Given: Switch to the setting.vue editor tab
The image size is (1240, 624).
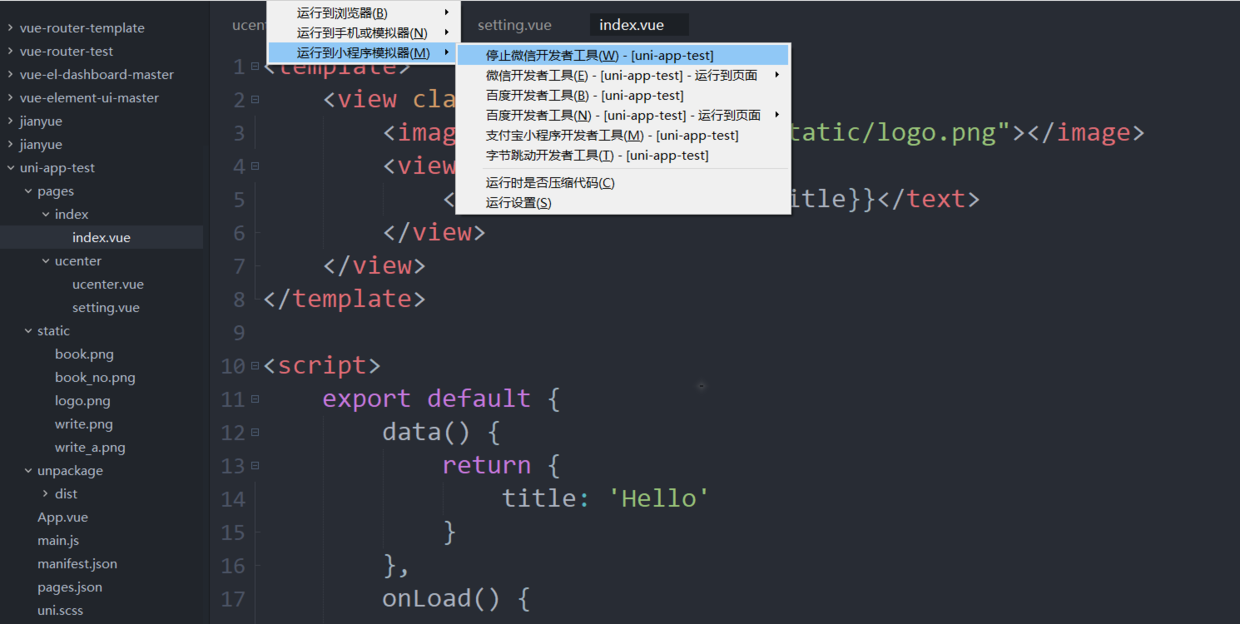Looking at the screenshot, I should click(x=514, y=25).
